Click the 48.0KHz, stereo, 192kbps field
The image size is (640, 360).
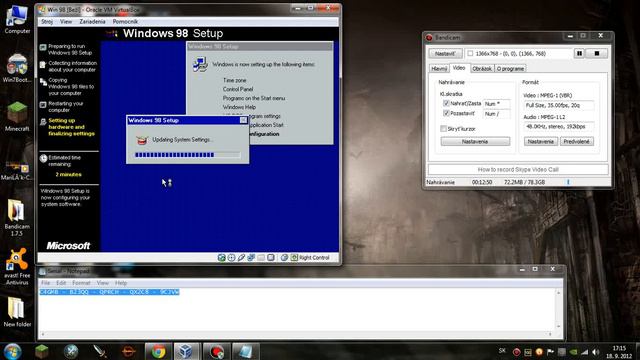tap(559, 127)
